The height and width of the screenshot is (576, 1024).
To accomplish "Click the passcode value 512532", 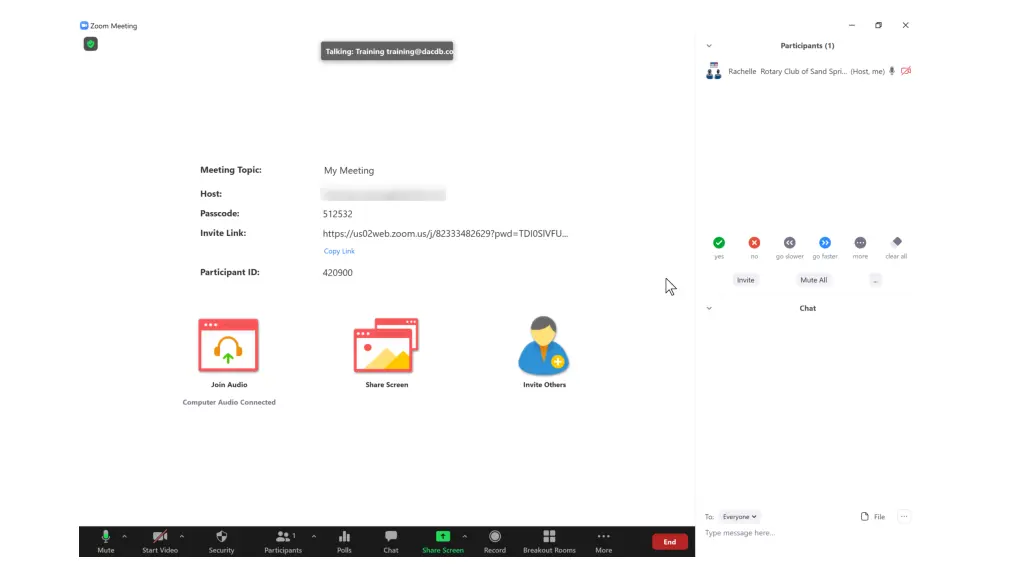I will click(x=338, y=214).
